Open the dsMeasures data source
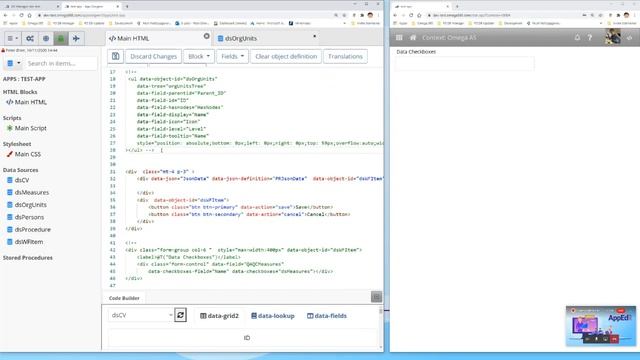 point(28,192)
